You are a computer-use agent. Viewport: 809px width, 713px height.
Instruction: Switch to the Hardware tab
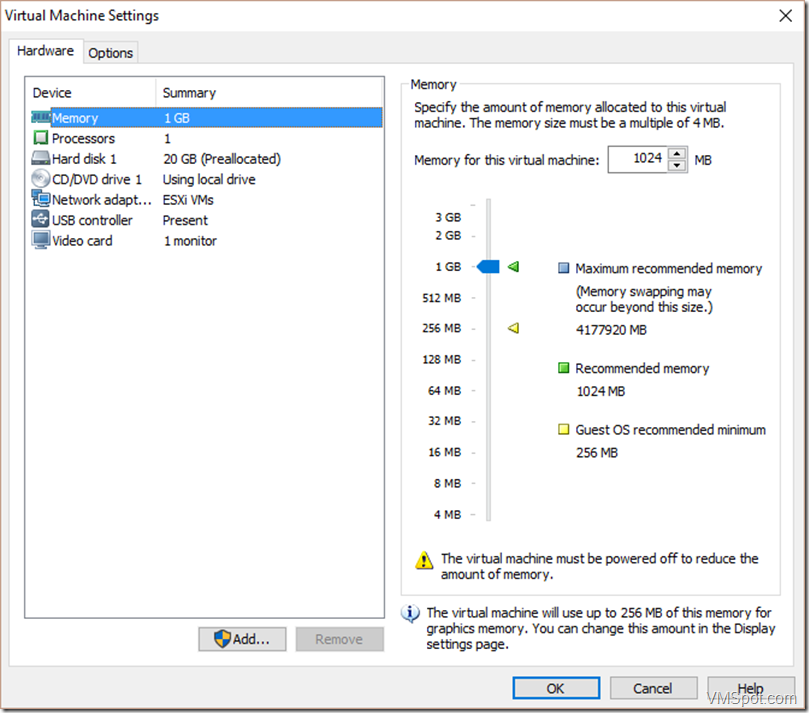pos(45,51)
